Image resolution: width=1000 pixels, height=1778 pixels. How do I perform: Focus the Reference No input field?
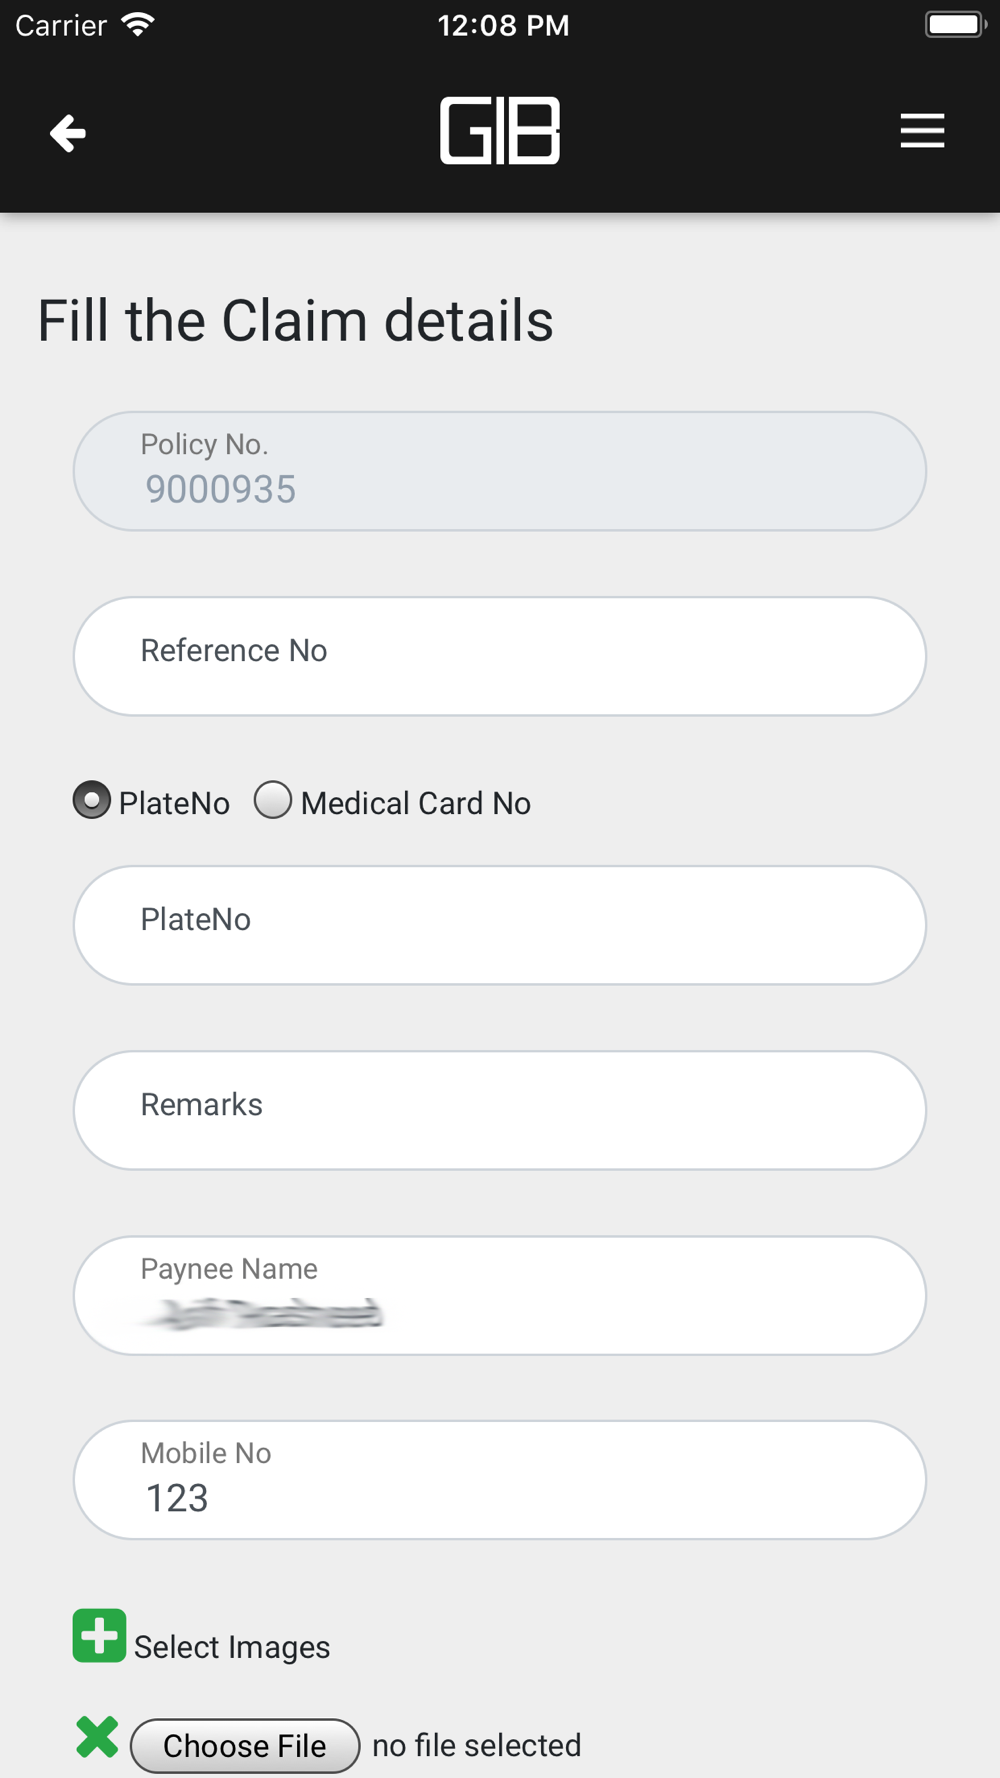500,656
